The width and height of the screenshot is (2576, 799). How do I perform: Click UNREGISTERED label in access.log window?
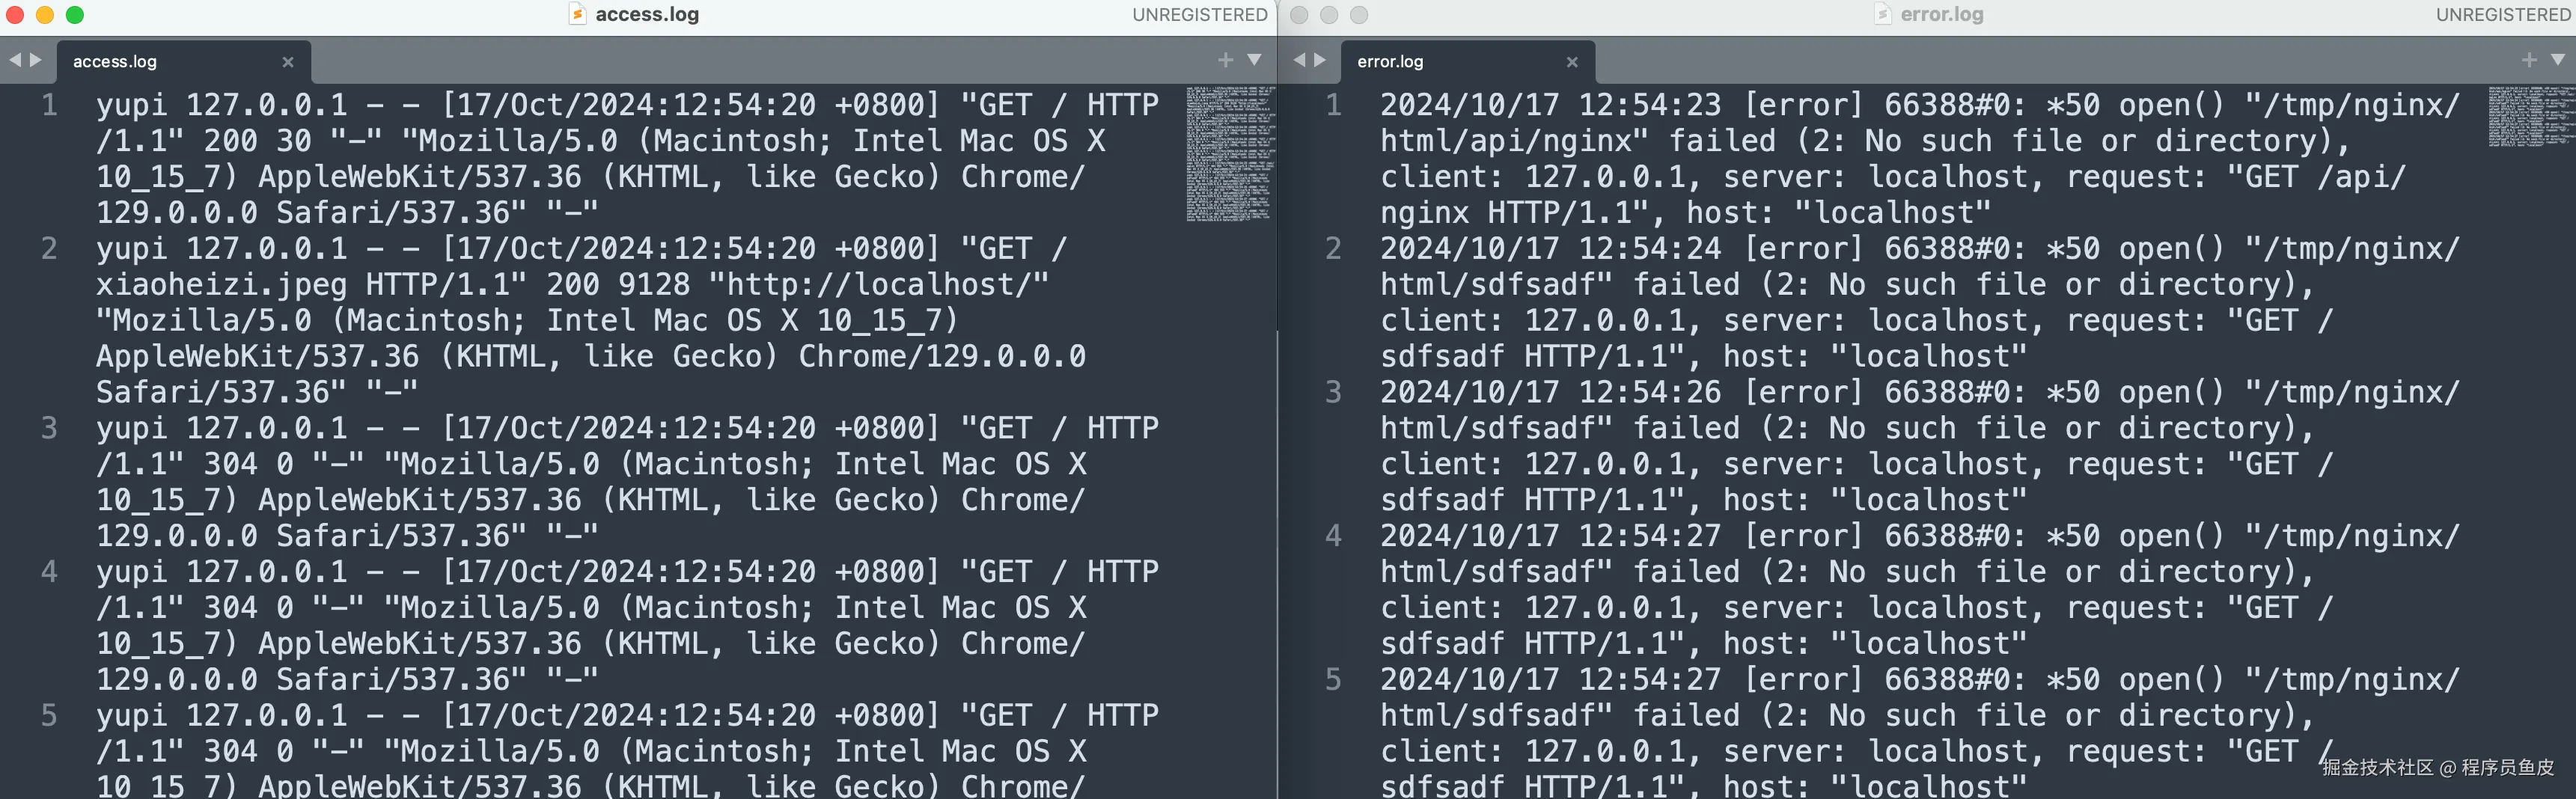(x=1199, y=15)
